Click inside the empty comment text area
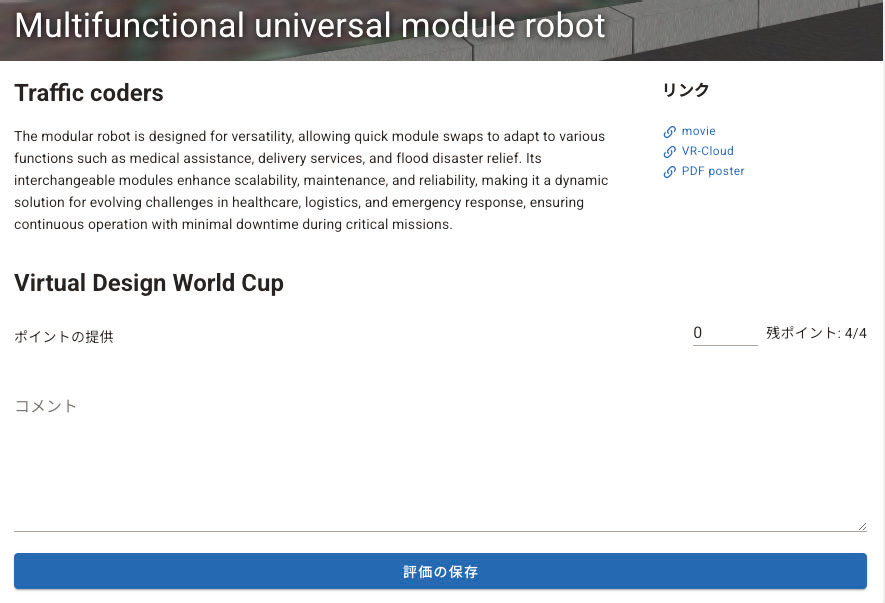This screenshot has width=885, height=603. [440, 470]
